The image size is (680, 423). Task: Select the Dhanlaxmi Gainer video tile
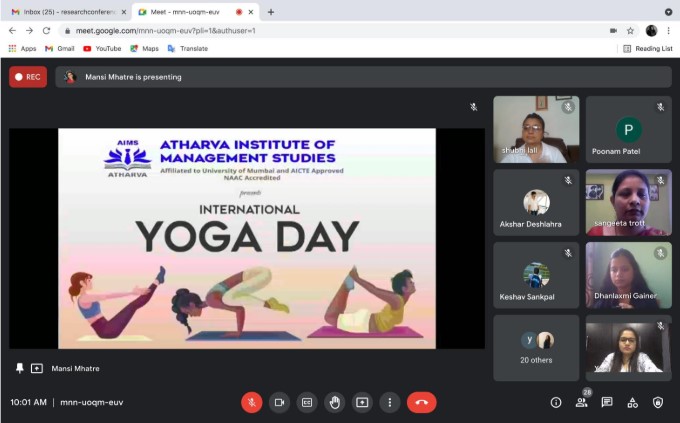point(629,275)
